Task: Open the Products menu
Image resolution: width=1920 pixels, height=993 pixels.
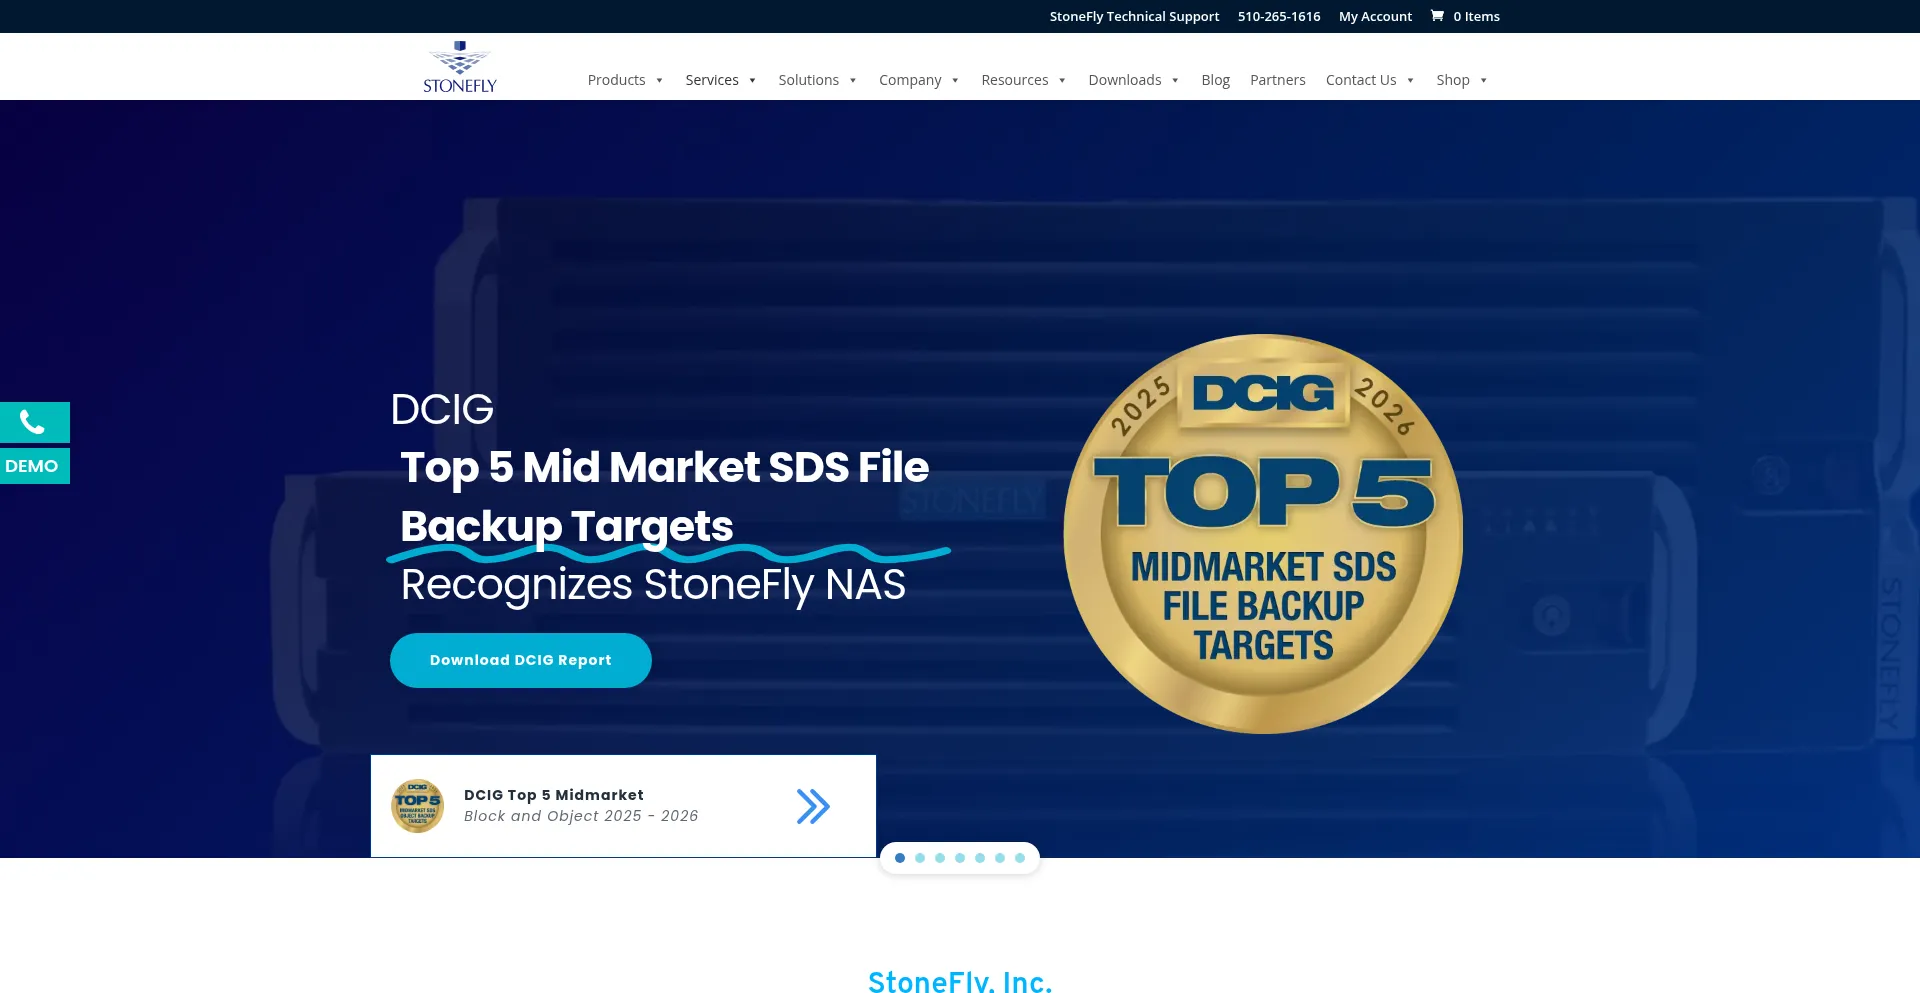Action: (x=616, y=80)
